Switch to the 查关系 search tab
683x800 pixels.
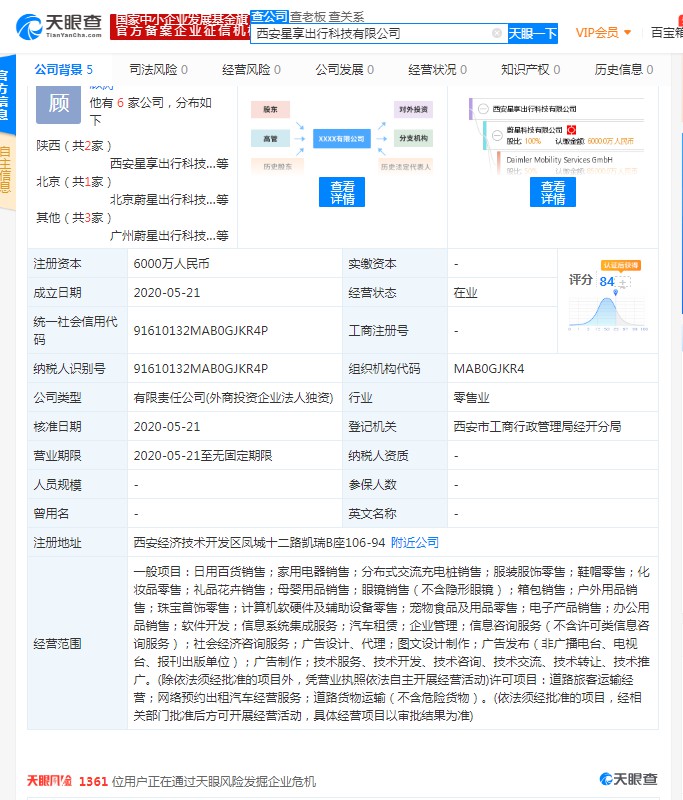point(346,17)
